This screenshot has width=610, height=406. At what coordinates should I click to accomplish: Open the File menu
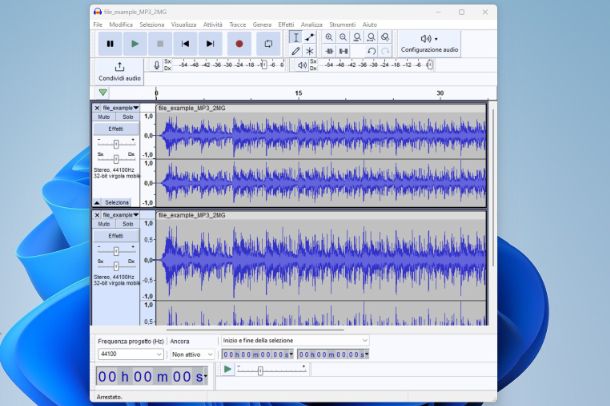tap(98, 24)
